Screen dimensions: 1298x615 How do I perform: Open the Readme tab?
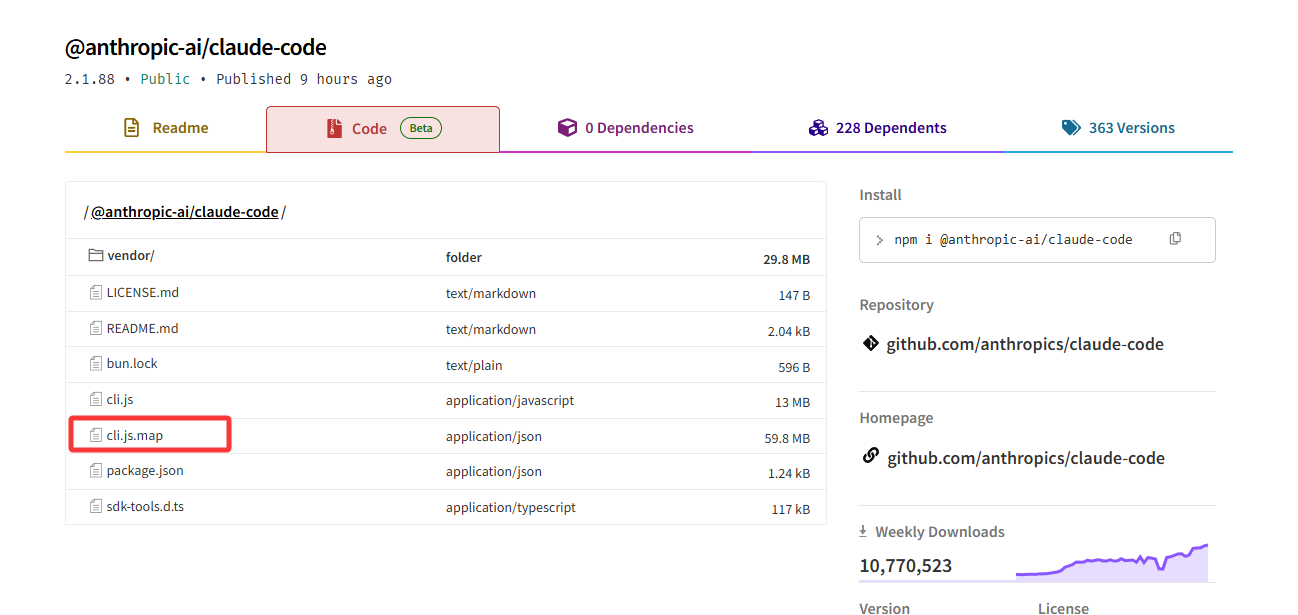(165, 128)
